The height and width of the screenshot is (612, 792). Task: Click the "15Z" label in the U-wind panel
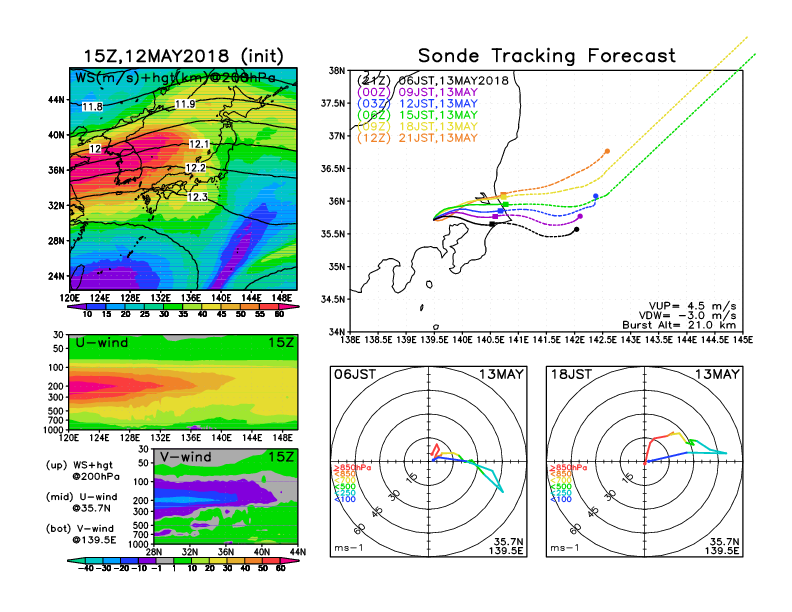tap(281, 343)
